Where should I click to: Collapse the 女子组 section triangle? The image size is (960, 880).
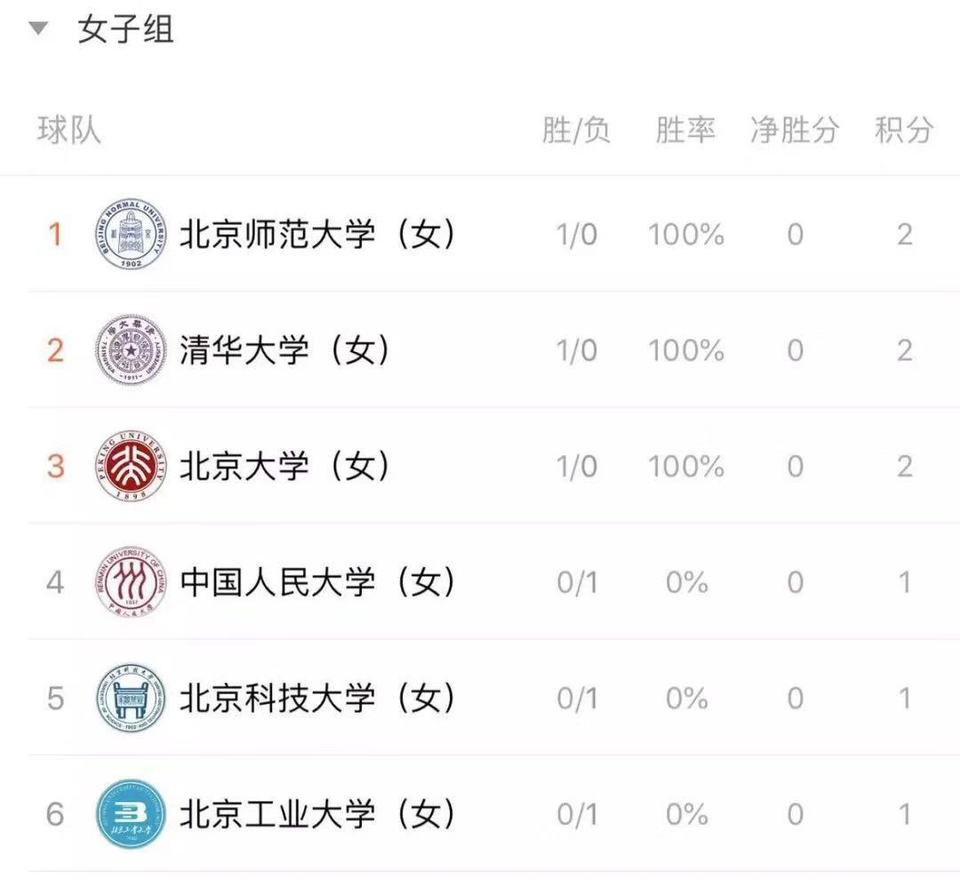coord(38,28)
